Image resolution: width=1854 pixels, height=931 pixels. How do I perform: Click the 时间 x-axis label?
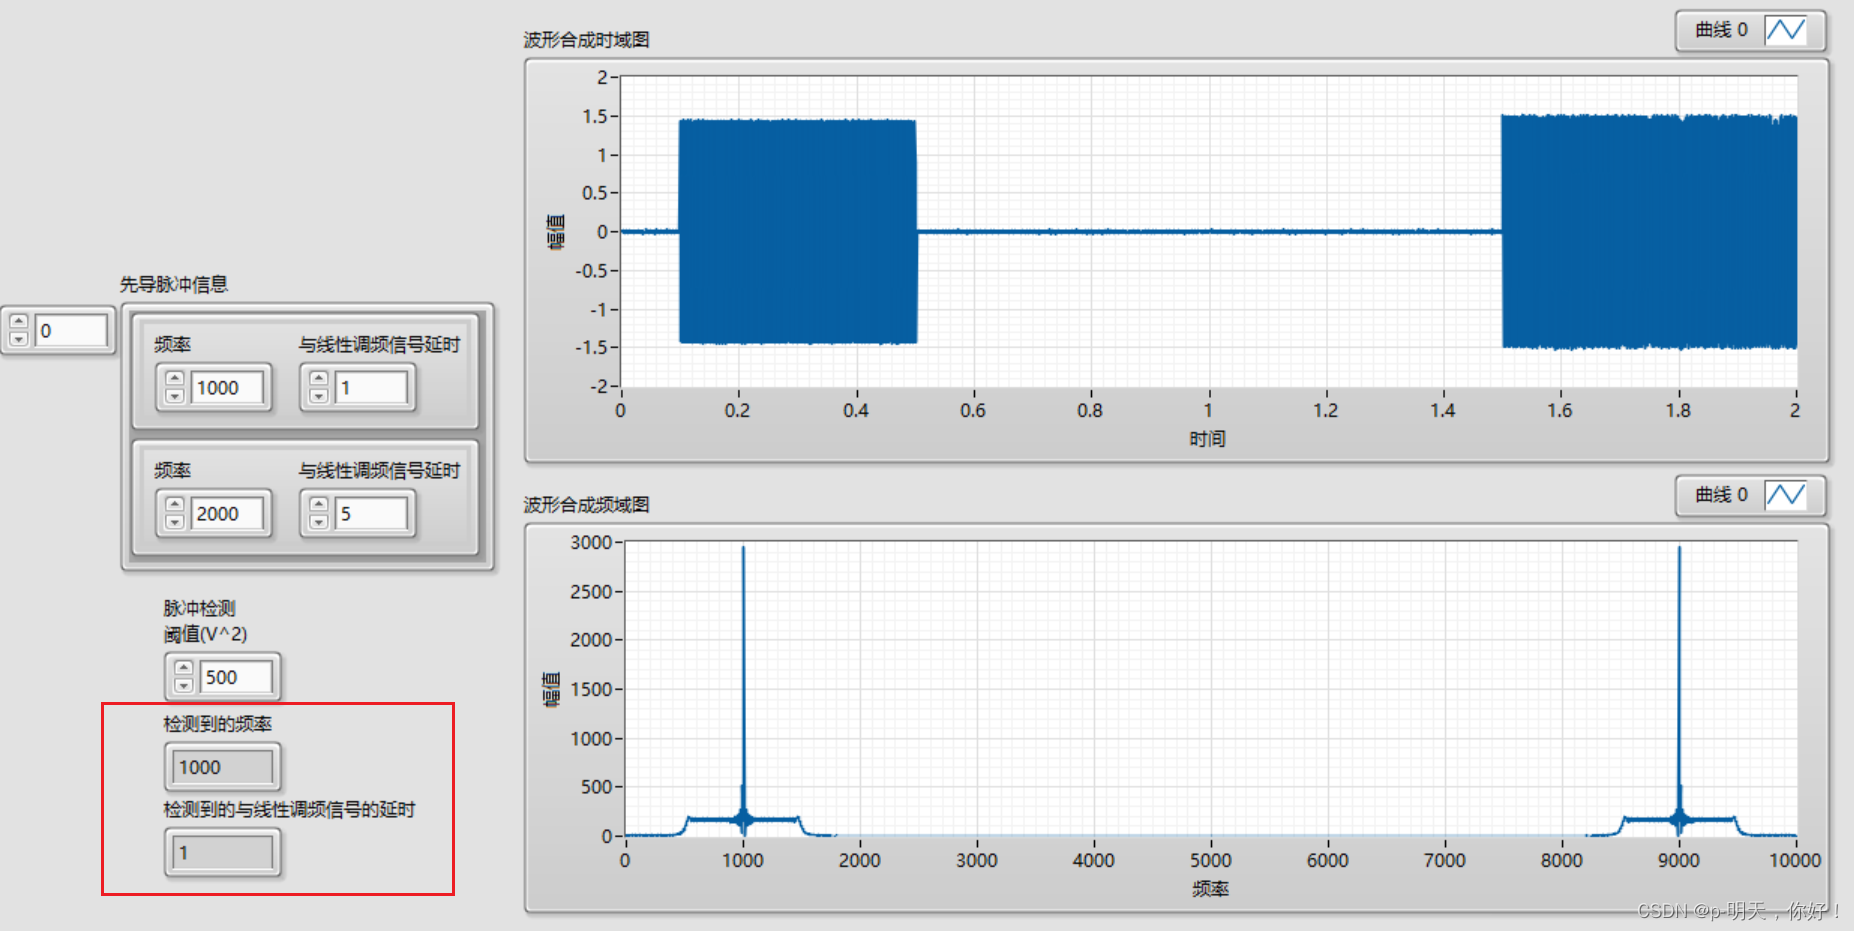pos(1208,439)
